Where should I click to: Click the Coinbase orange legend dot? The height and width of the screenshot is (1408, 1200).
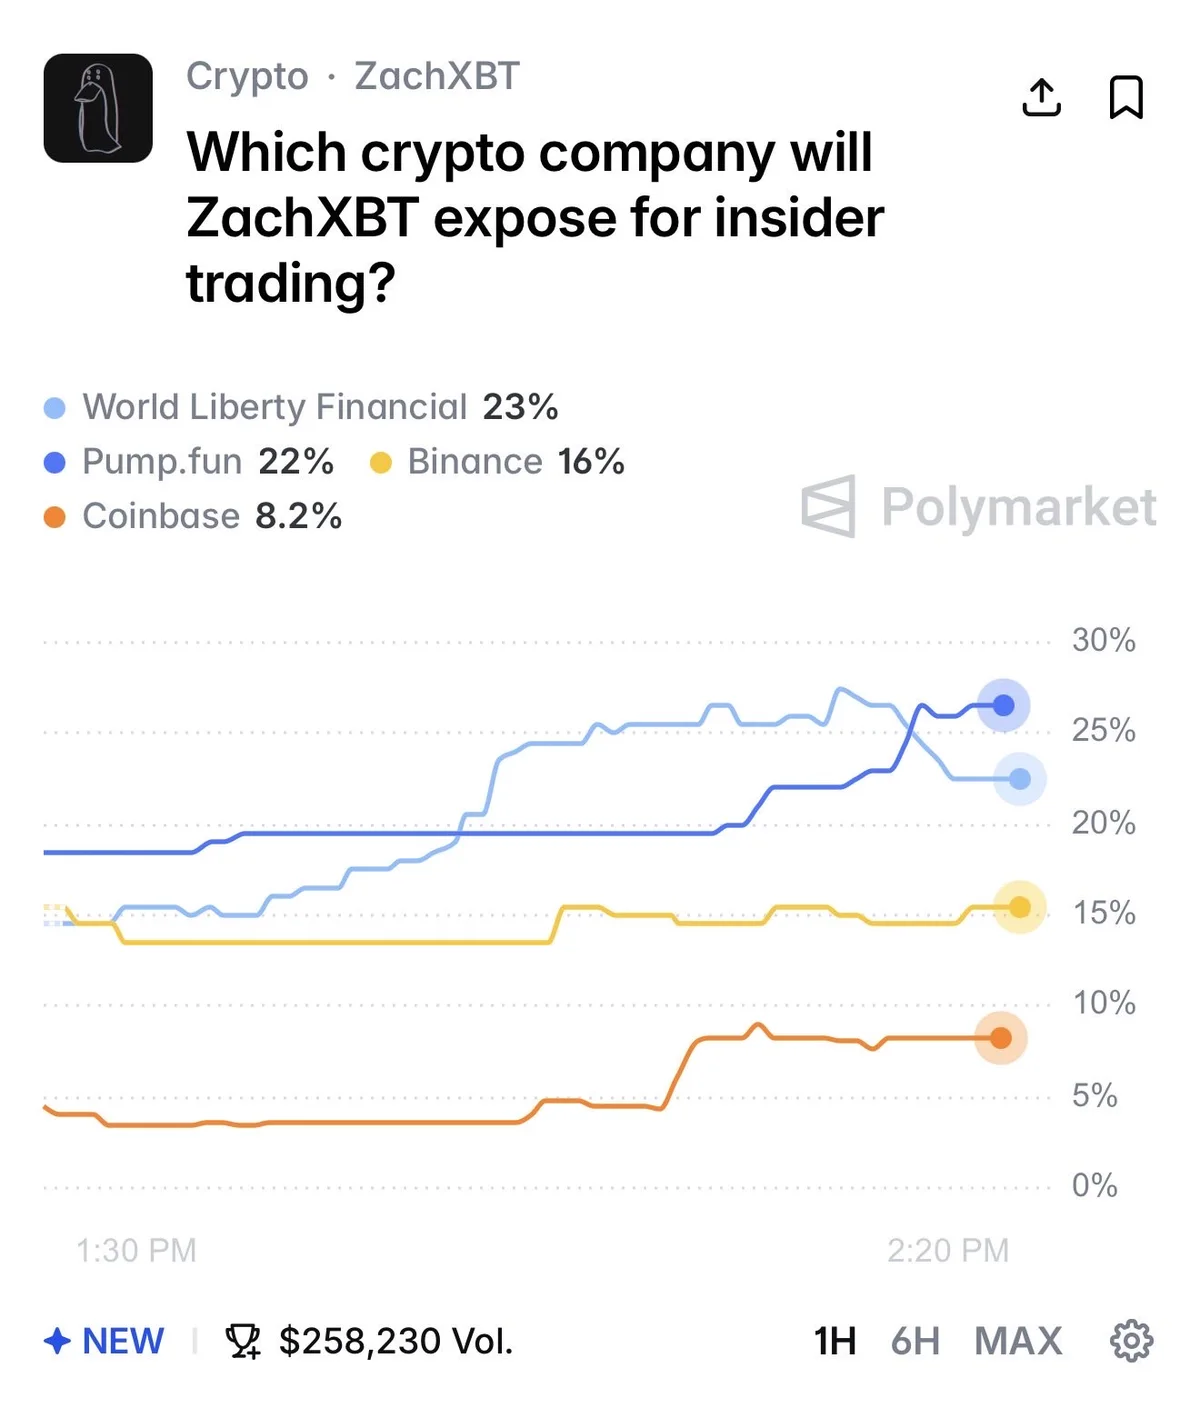coord(55,517)
